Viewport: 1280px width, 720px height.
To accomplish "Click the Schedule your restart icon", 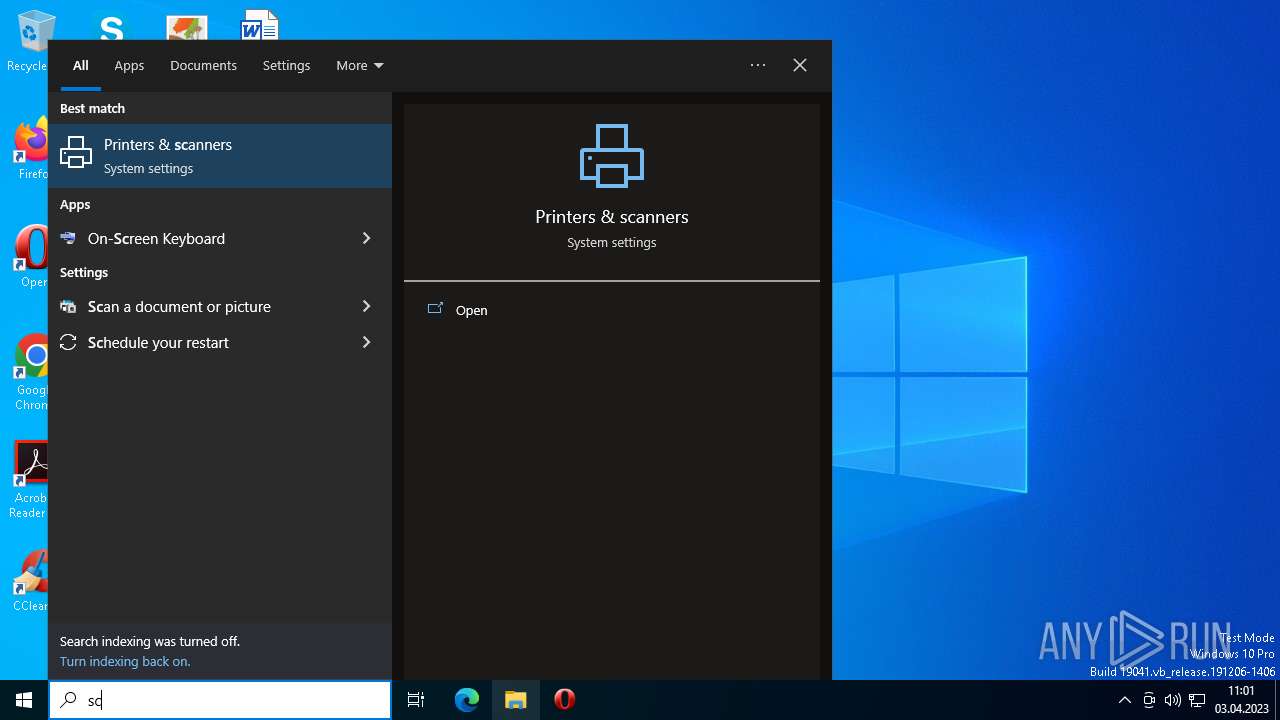I will (68, 342).
